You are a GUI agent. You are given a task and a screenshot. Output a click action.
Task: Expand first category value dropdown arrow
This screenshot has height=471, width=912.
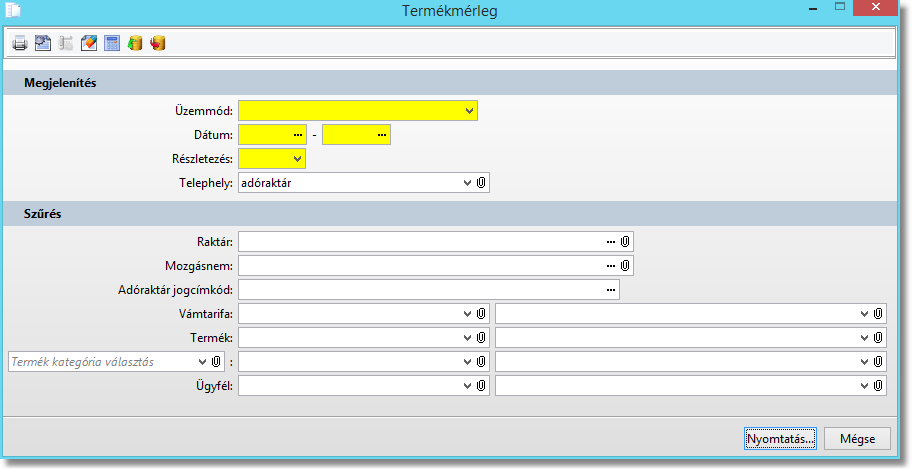tap(467, 362)
